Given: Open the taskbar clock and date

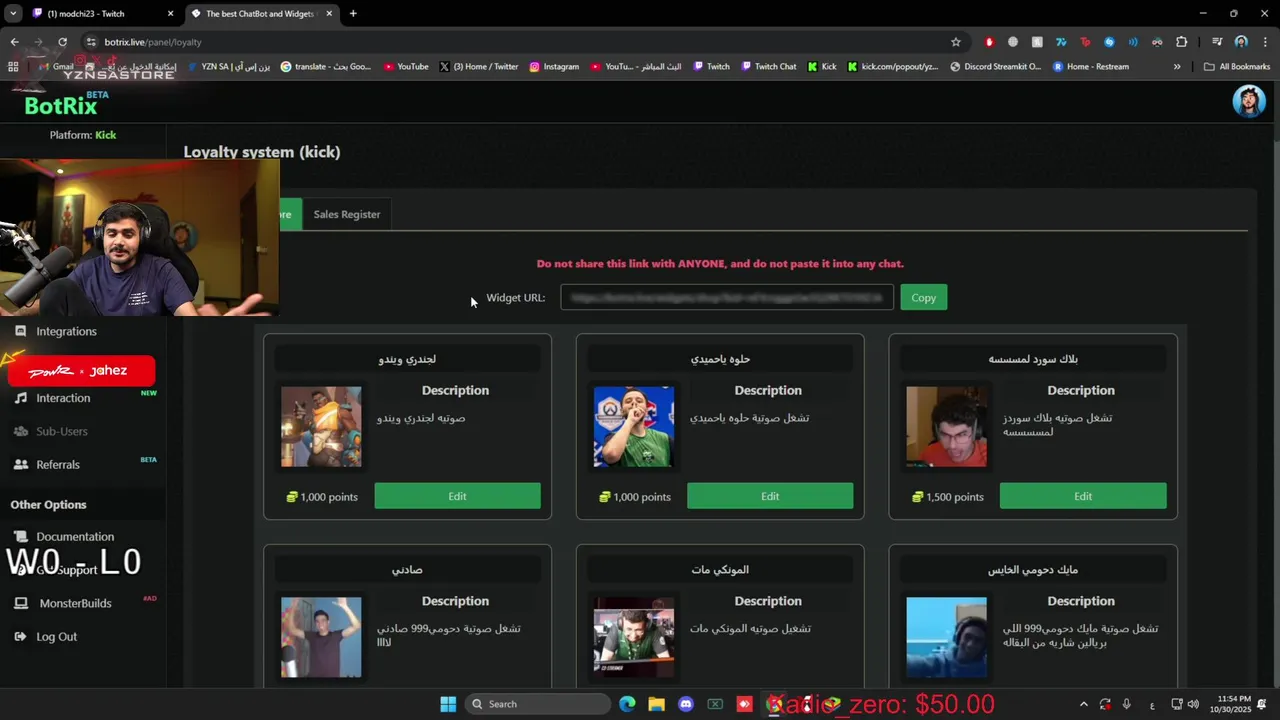Looking at the screenshot, I should 1230,704.
